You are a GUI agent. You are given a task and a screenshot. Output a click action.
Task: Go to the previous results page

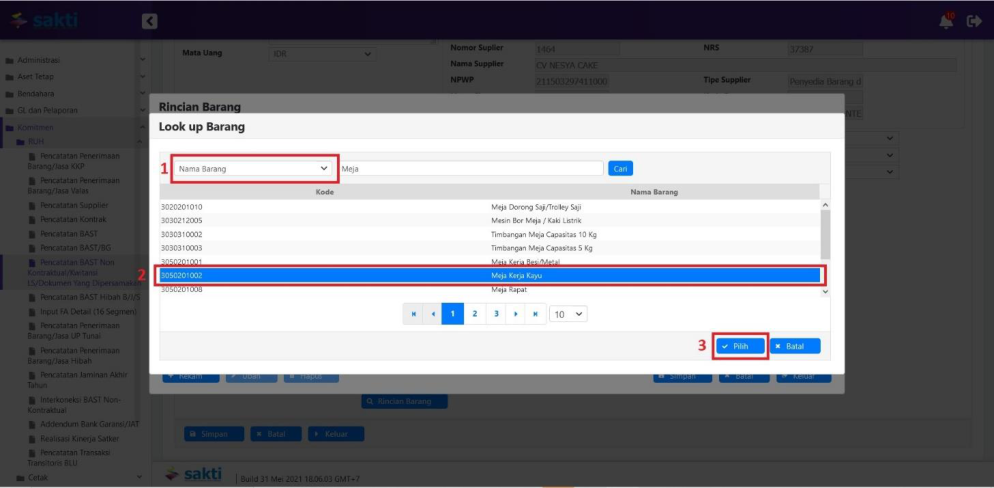(433, 314)
